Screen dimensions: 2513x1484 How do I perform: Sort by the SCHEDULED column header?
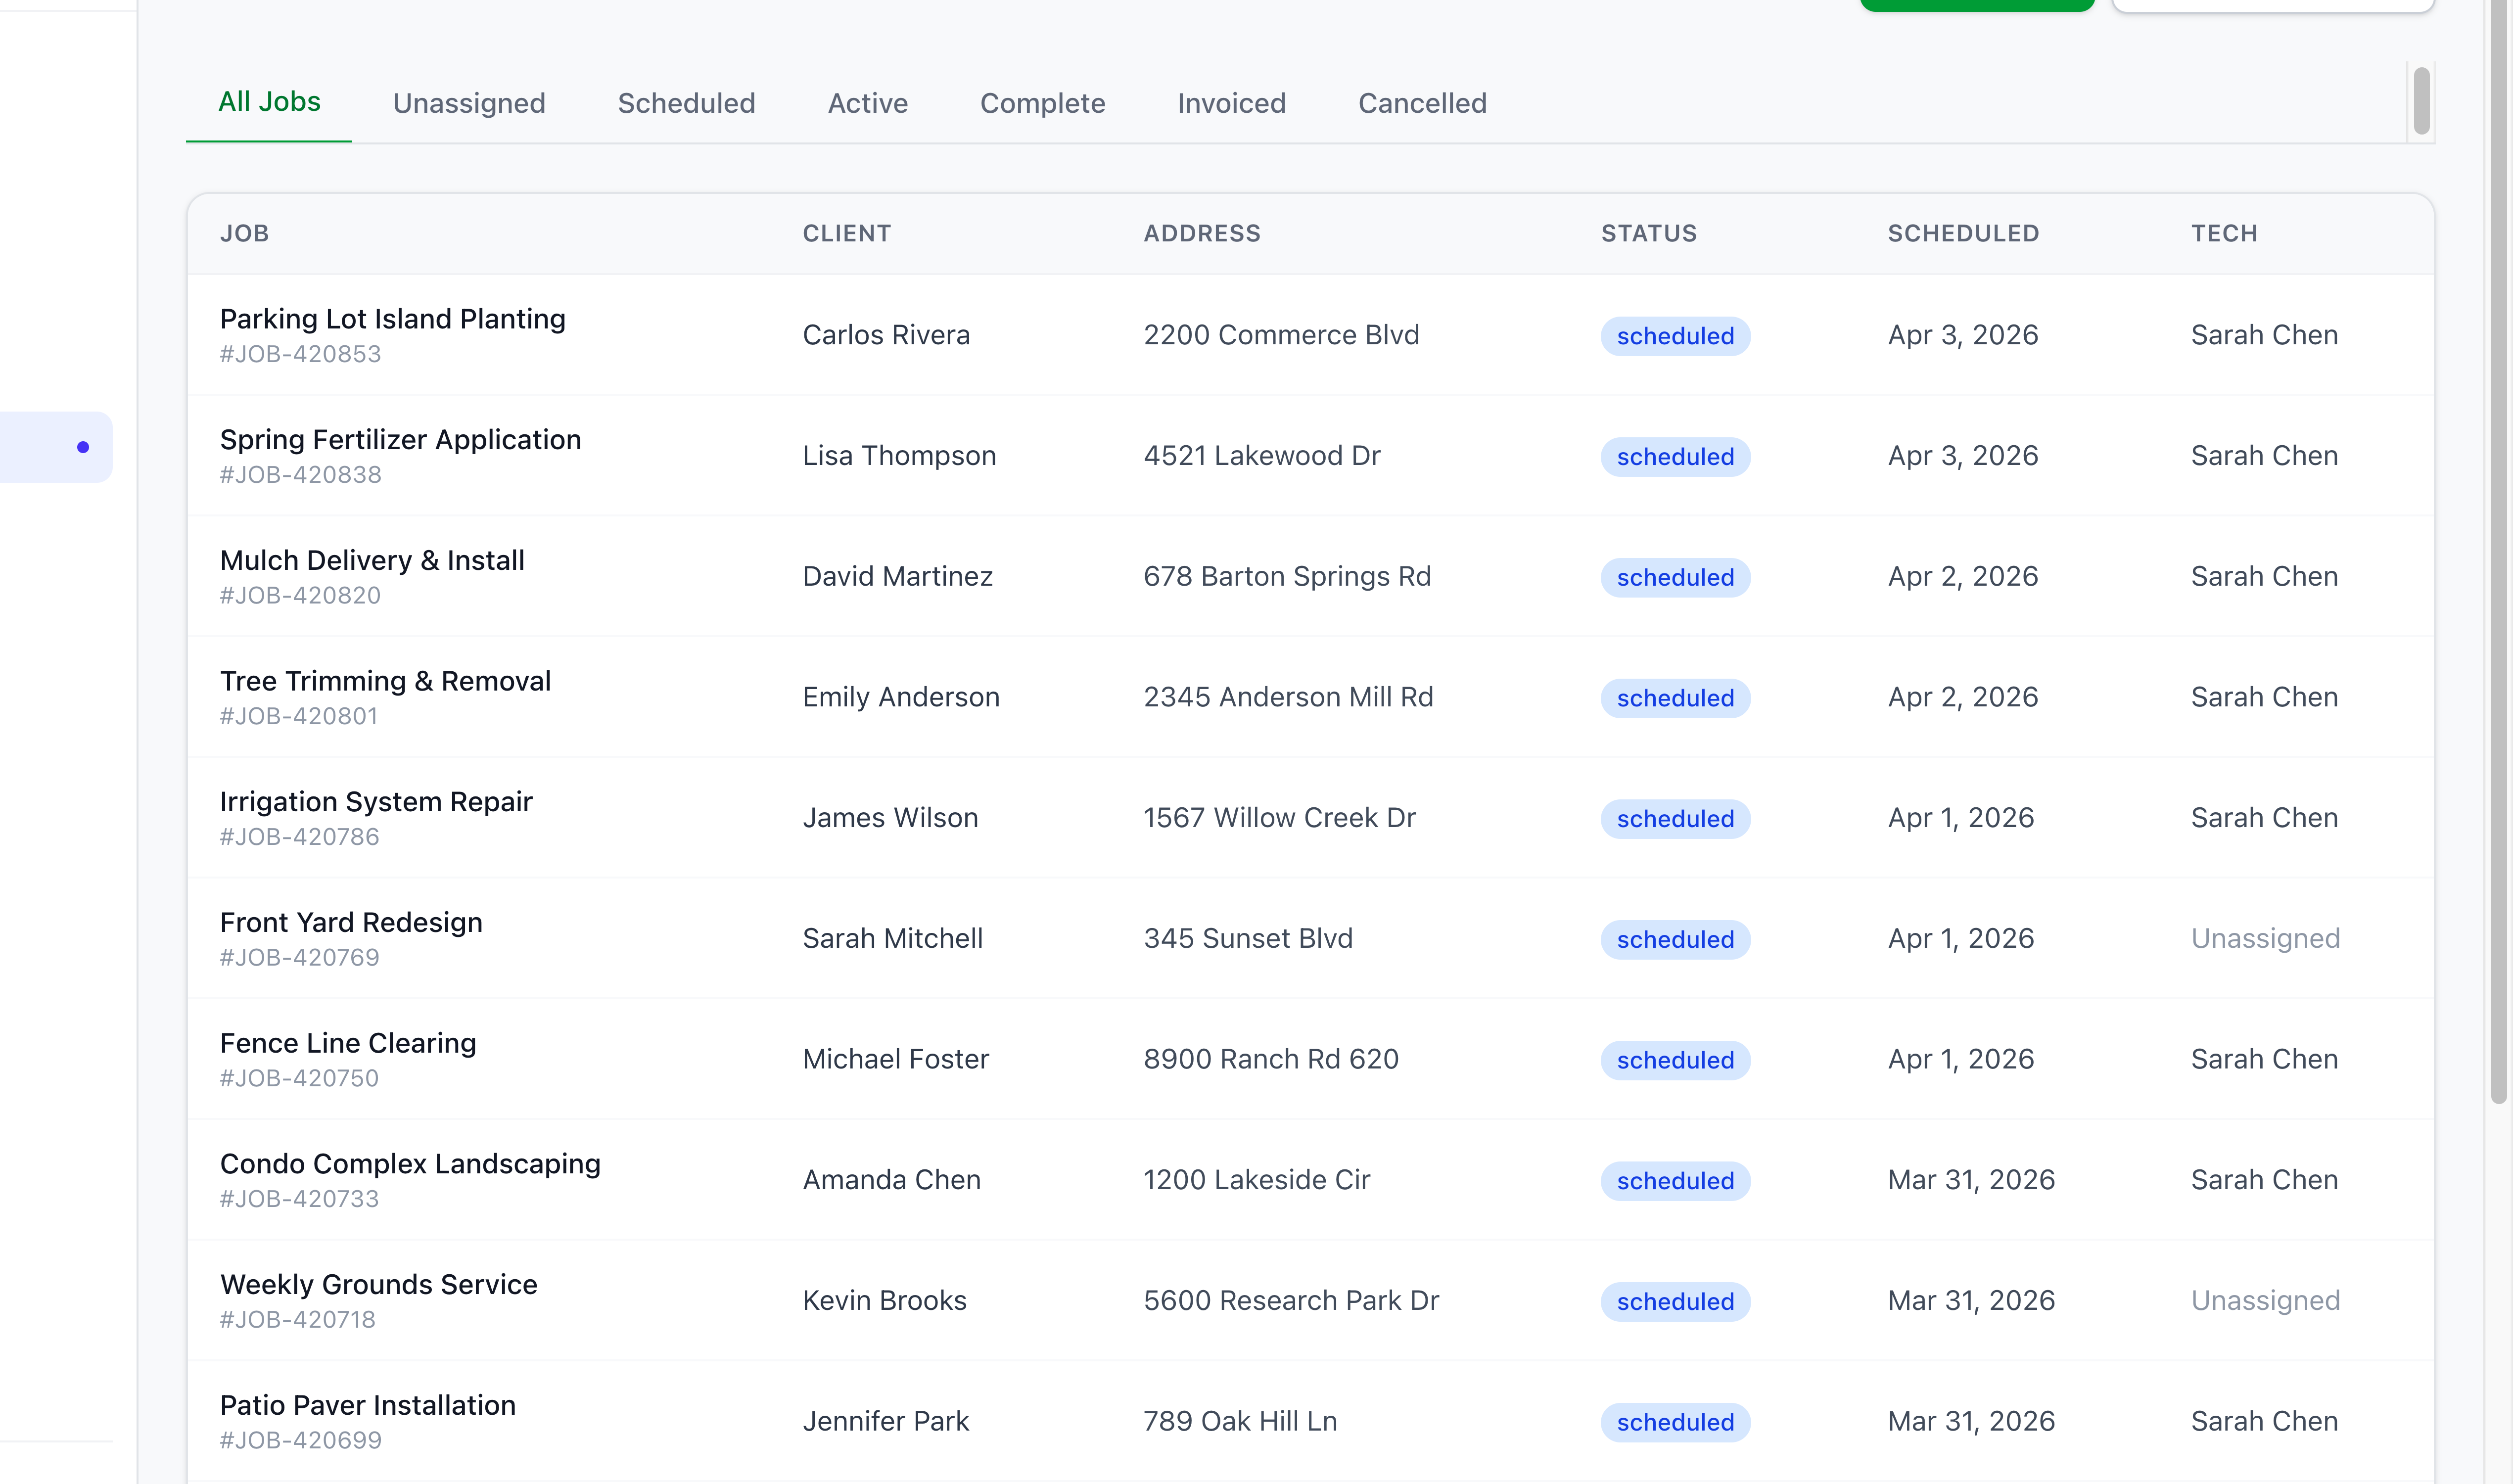1962,233
